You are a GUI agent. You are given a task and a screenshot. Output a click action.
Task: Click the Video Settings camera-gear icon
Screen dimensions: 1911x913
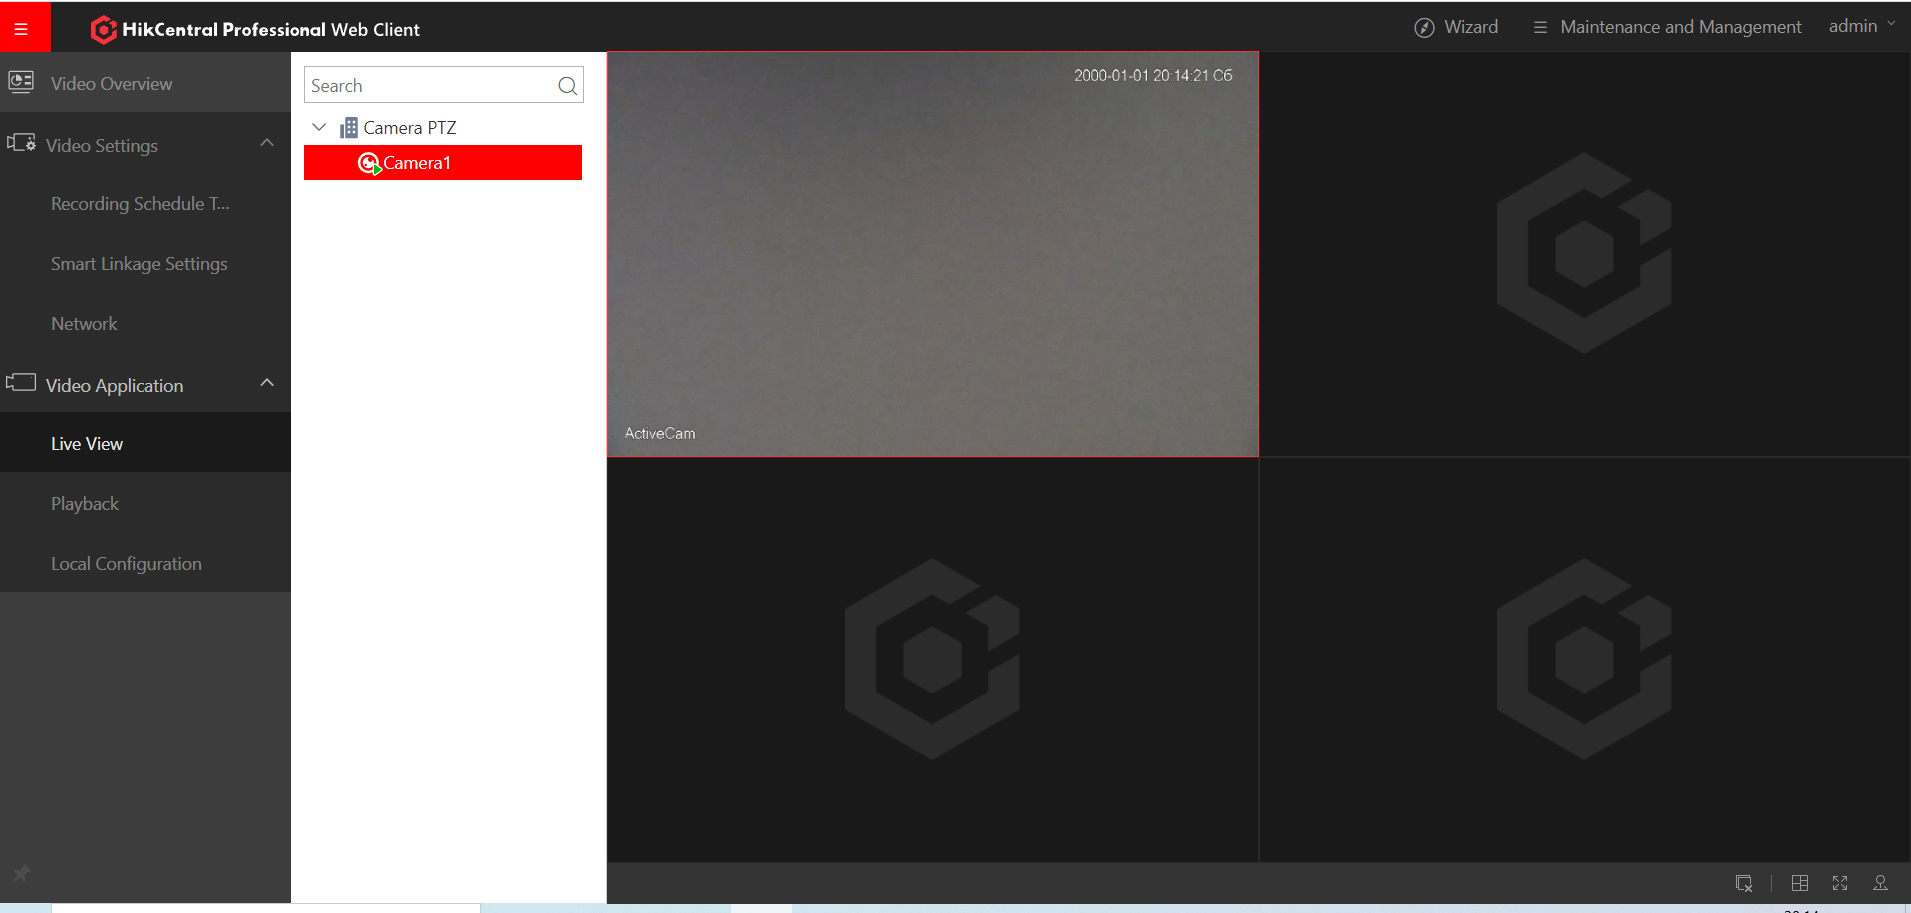21,142
